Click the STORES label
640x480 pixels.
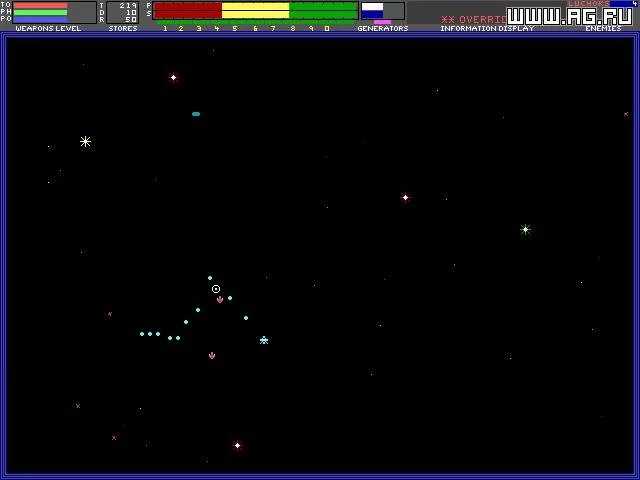(x=123, y=28)
